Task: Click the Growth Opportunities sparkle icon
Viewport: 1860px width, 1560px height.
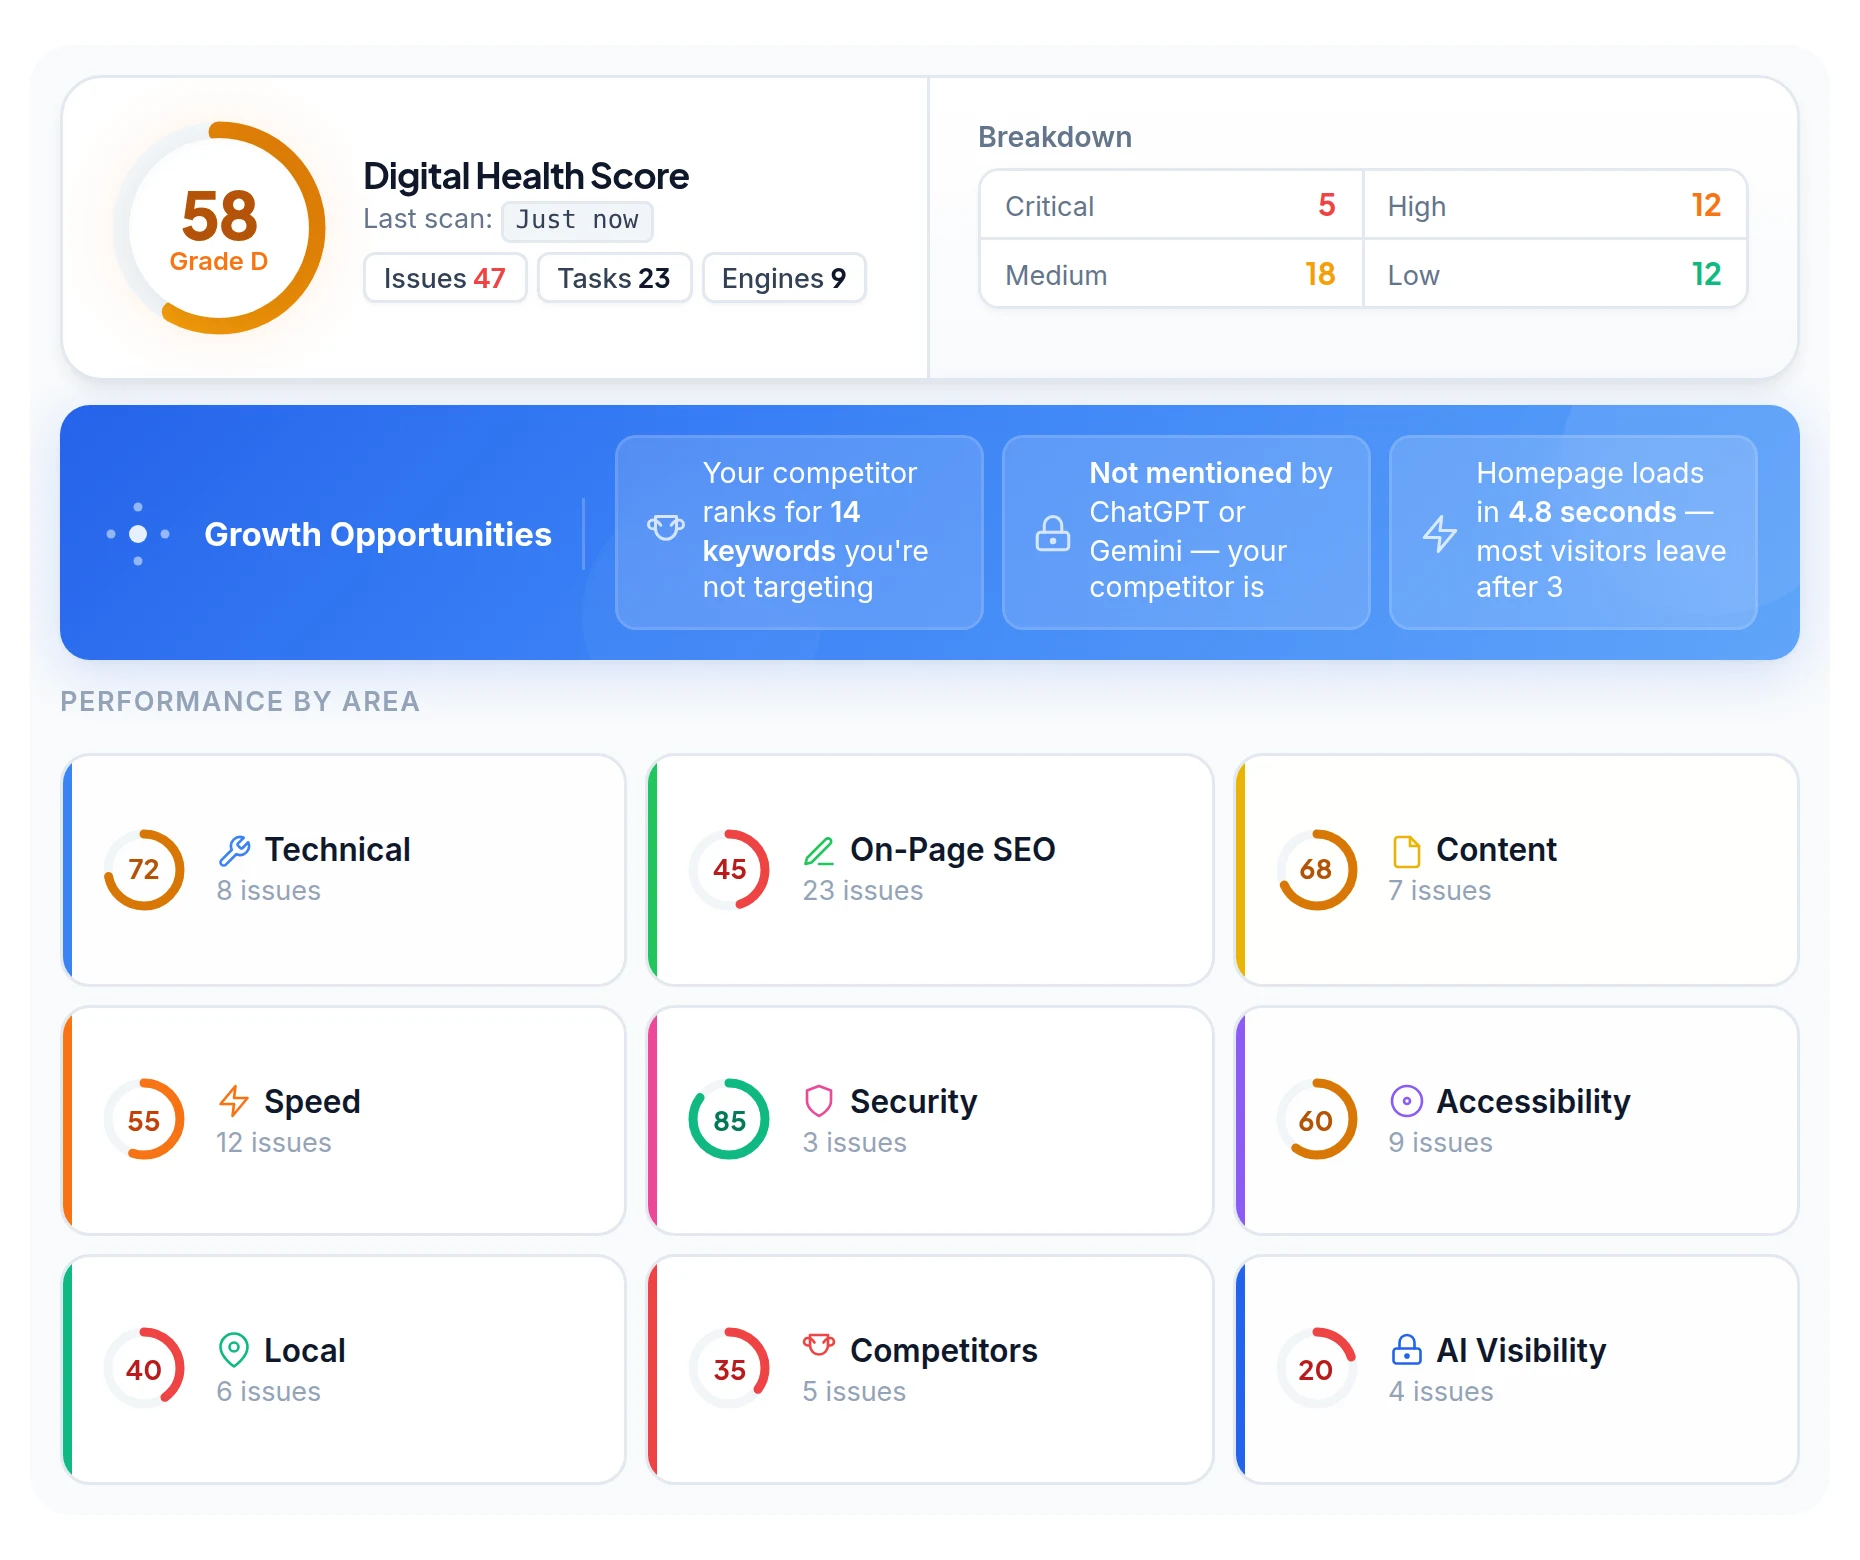Action: 138,534
